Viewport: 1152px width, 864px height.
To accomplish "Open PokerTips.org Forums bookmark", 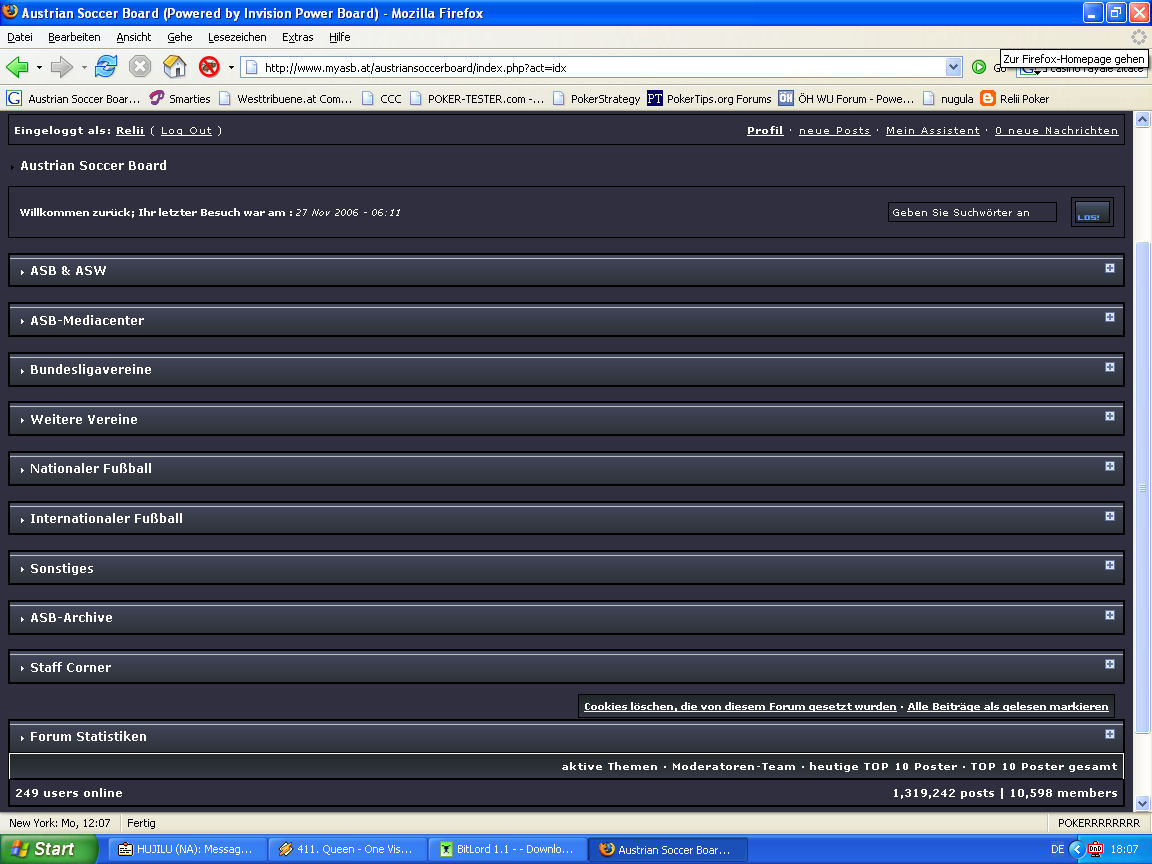I will tap(710, 98).
